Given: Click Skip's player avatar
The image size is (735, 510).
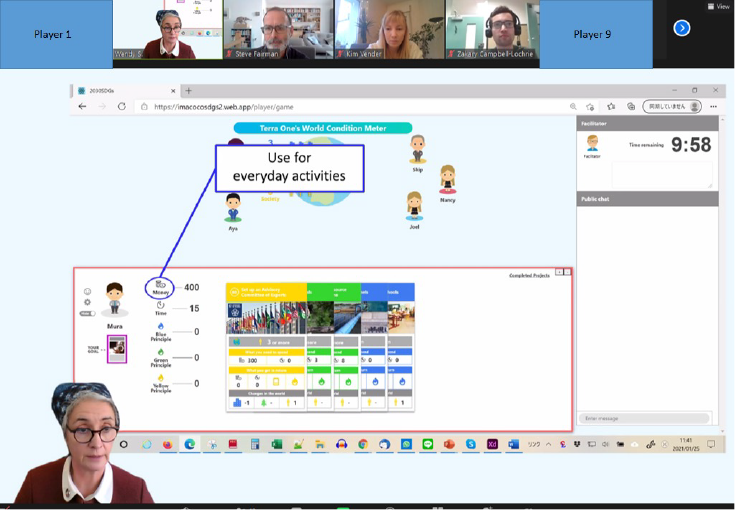Looking at the screenshot, I should pyautogui.click(x=417, y=149).
